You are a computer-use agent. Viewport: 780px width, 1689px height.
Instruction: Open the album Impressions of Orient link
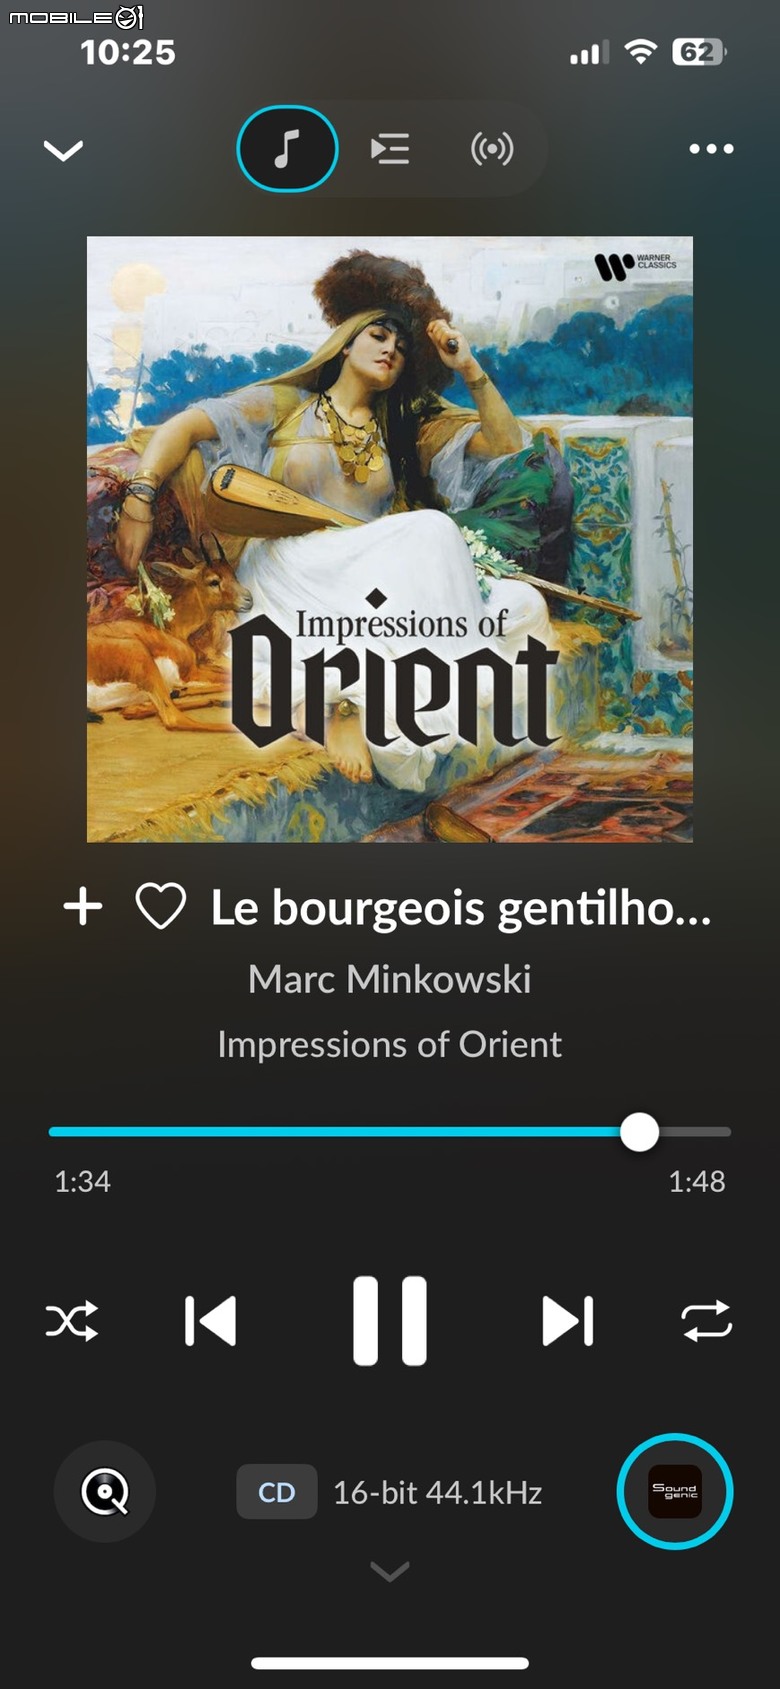tap(390, 1044)
